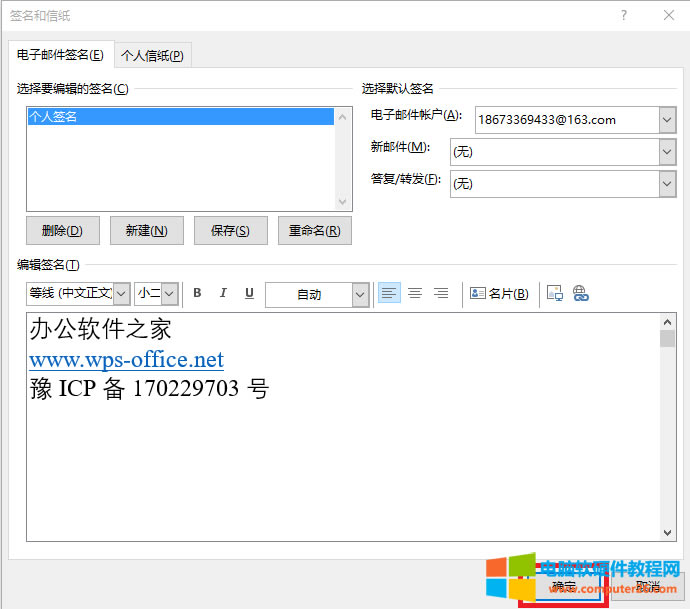This screenshot has width=690, height=609.
Task: Center align the signature text
Action: (x=415, y=293)
